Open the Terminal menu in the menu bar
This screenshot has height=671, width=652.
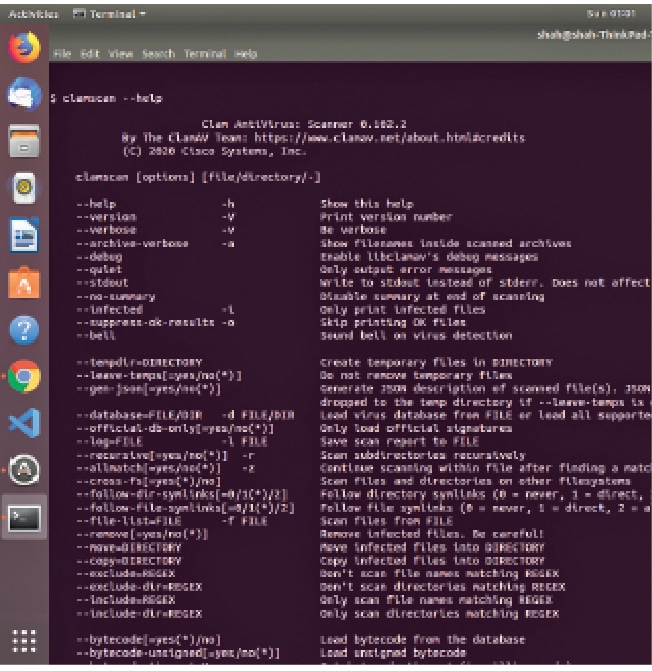point(203,53)
